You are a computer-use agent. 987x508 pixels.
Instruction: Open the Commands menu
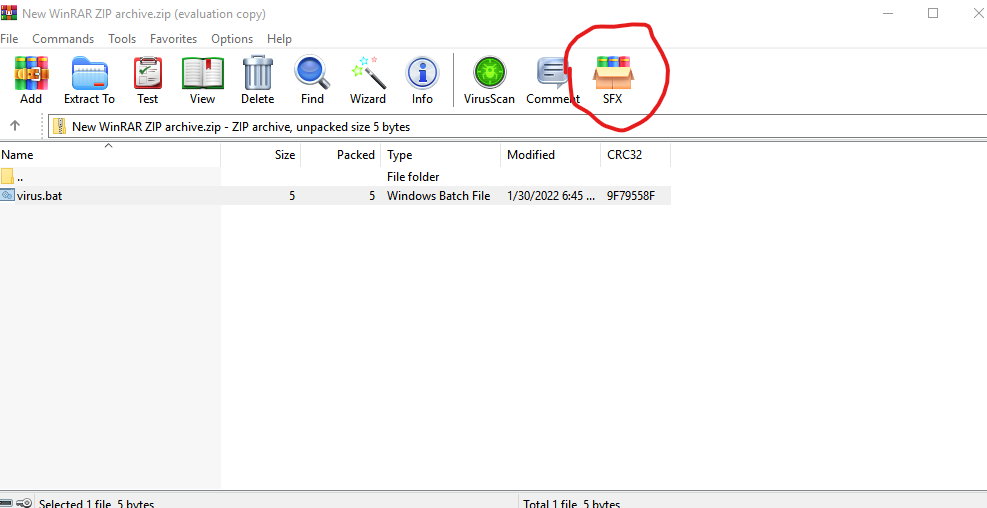coord(63,38)
